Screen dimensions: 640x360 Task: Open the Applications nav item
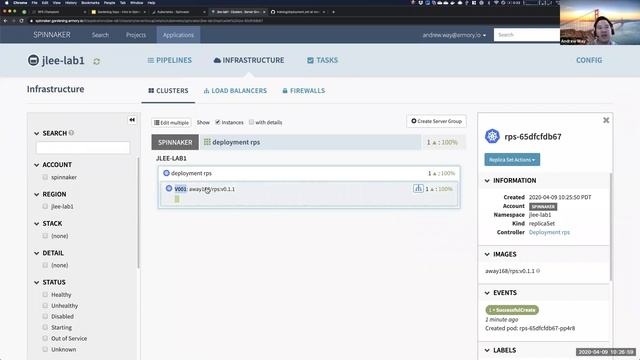178,35
